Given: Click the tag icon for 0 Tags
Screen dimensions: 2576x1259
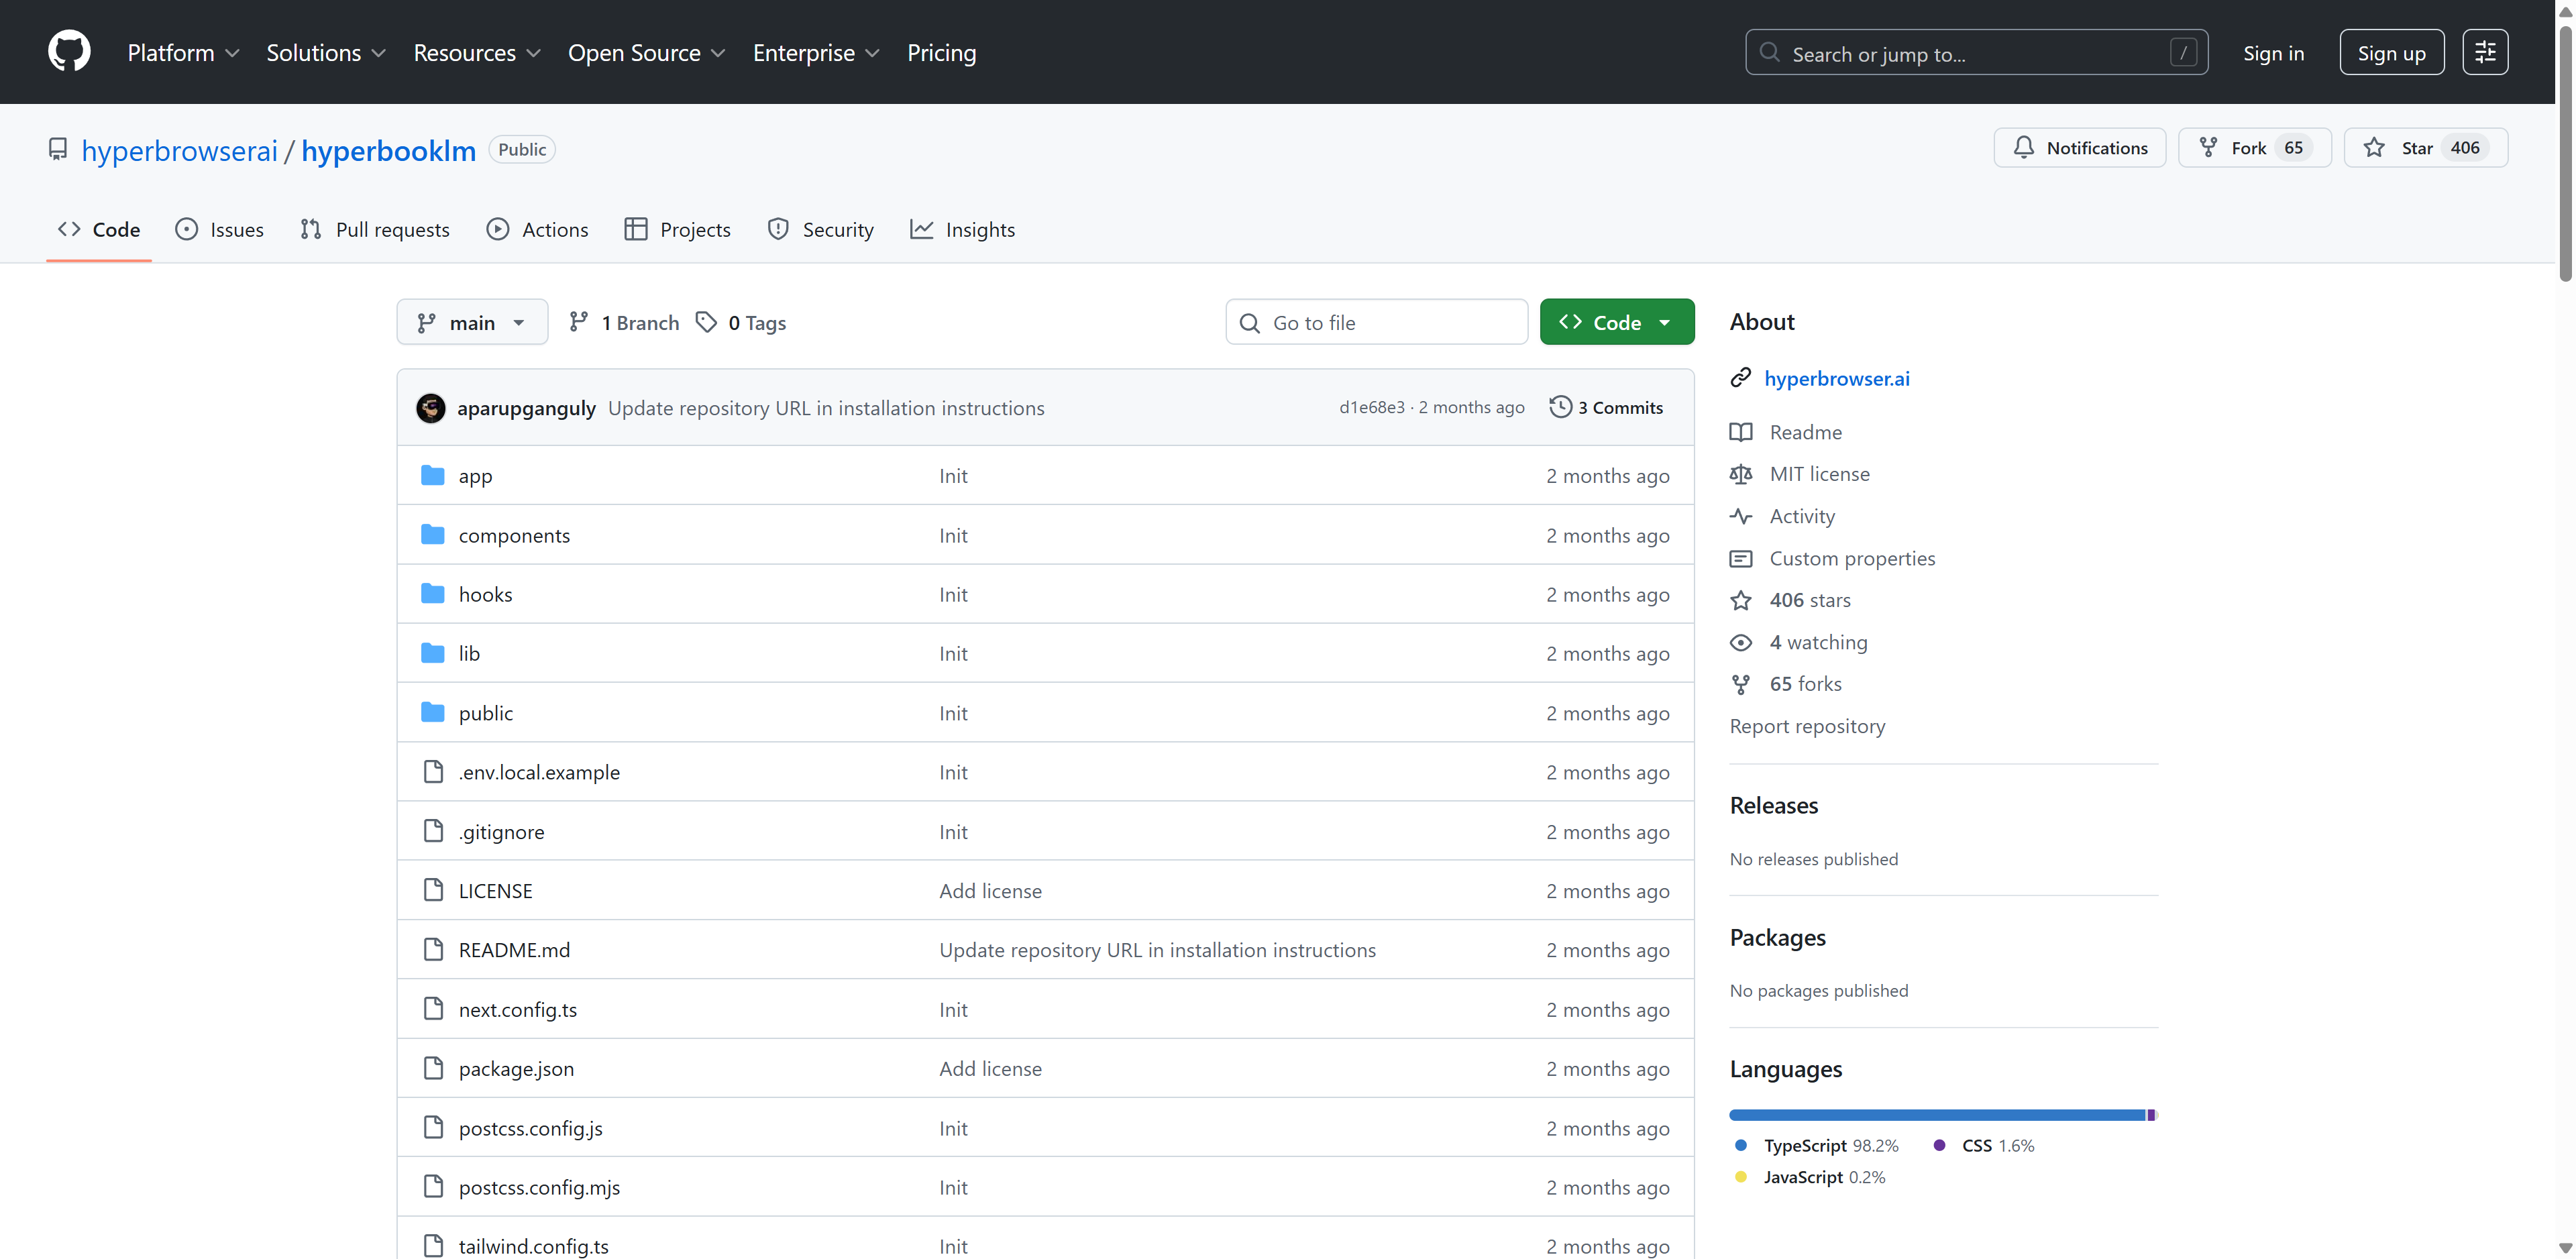Looking at the screenshot, I should pos(707,322).
